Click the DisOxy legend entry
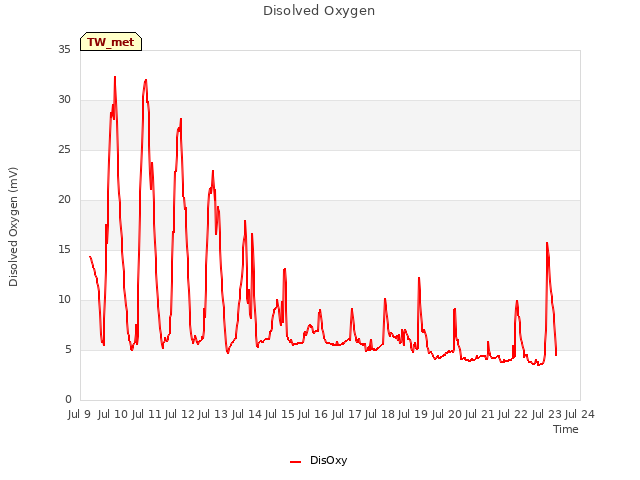Screen dimensions: 640x480 click(318, 460)
